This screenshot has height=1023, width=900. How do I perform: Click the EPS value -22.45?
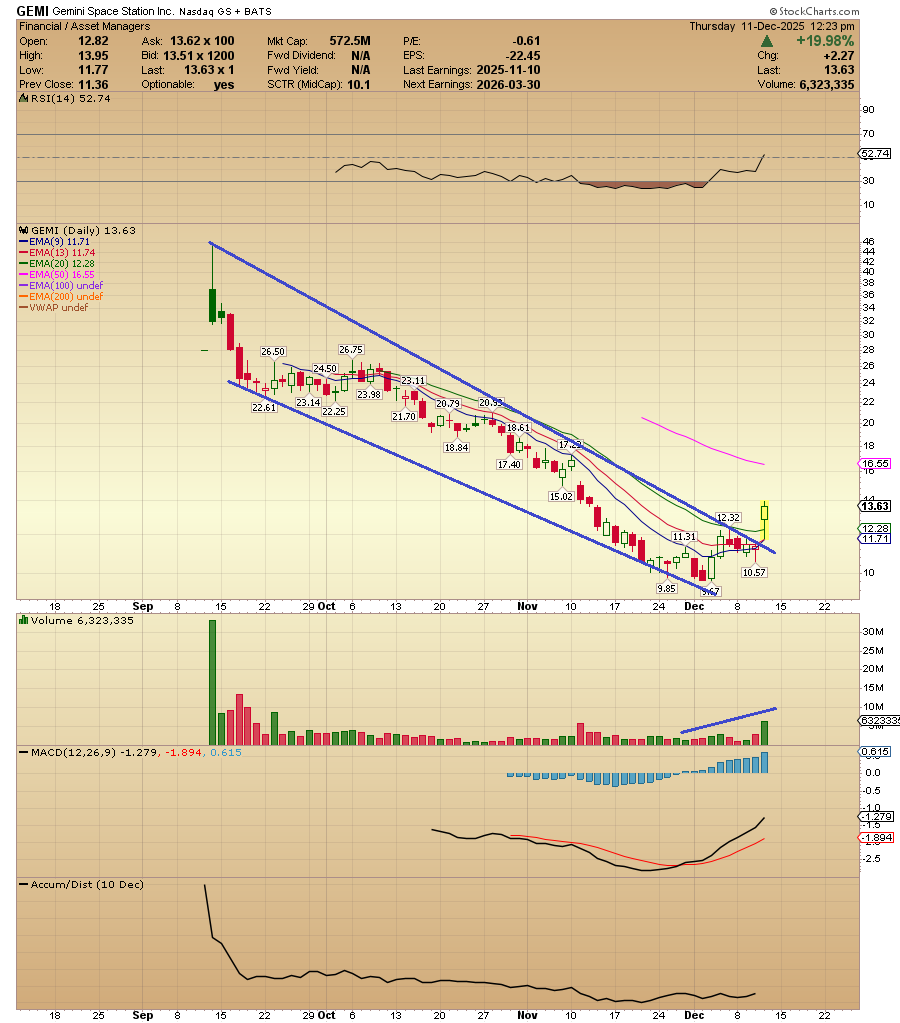pyautogui.click(x=523, y=55)
